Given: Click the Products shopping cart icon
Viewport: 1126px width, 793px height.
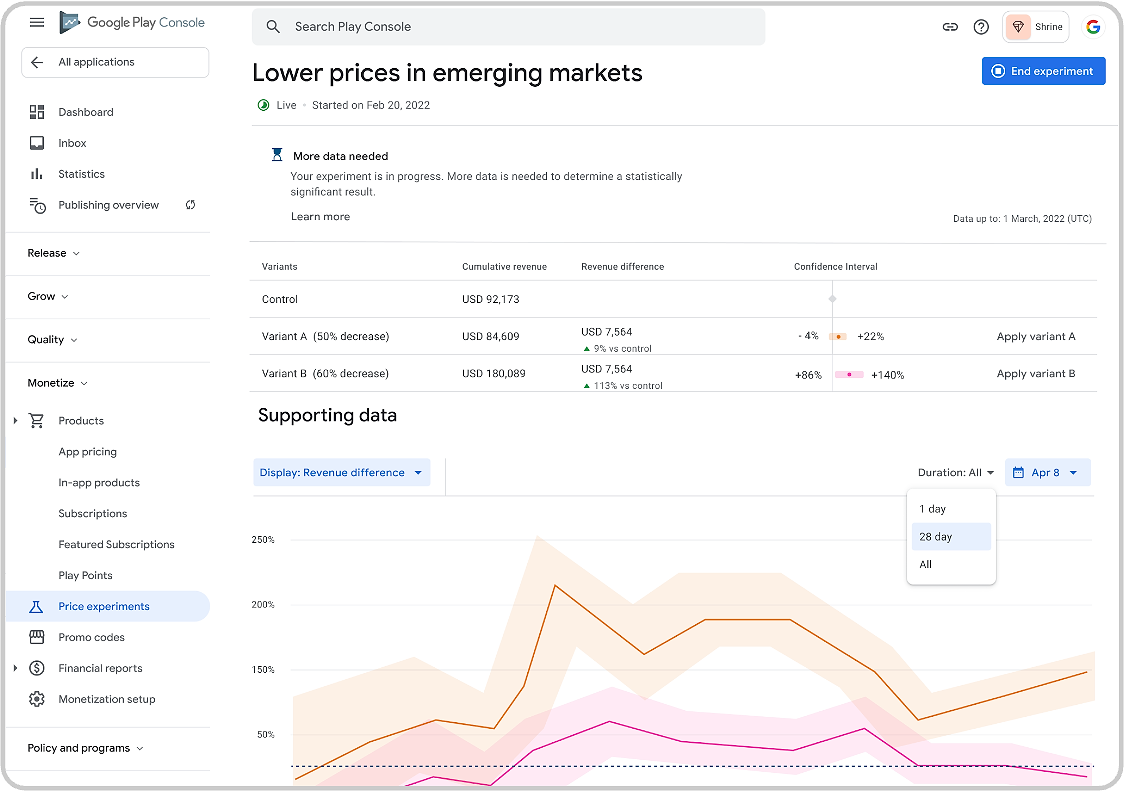Looking at the screenshot, I should [x=37, y=421].
